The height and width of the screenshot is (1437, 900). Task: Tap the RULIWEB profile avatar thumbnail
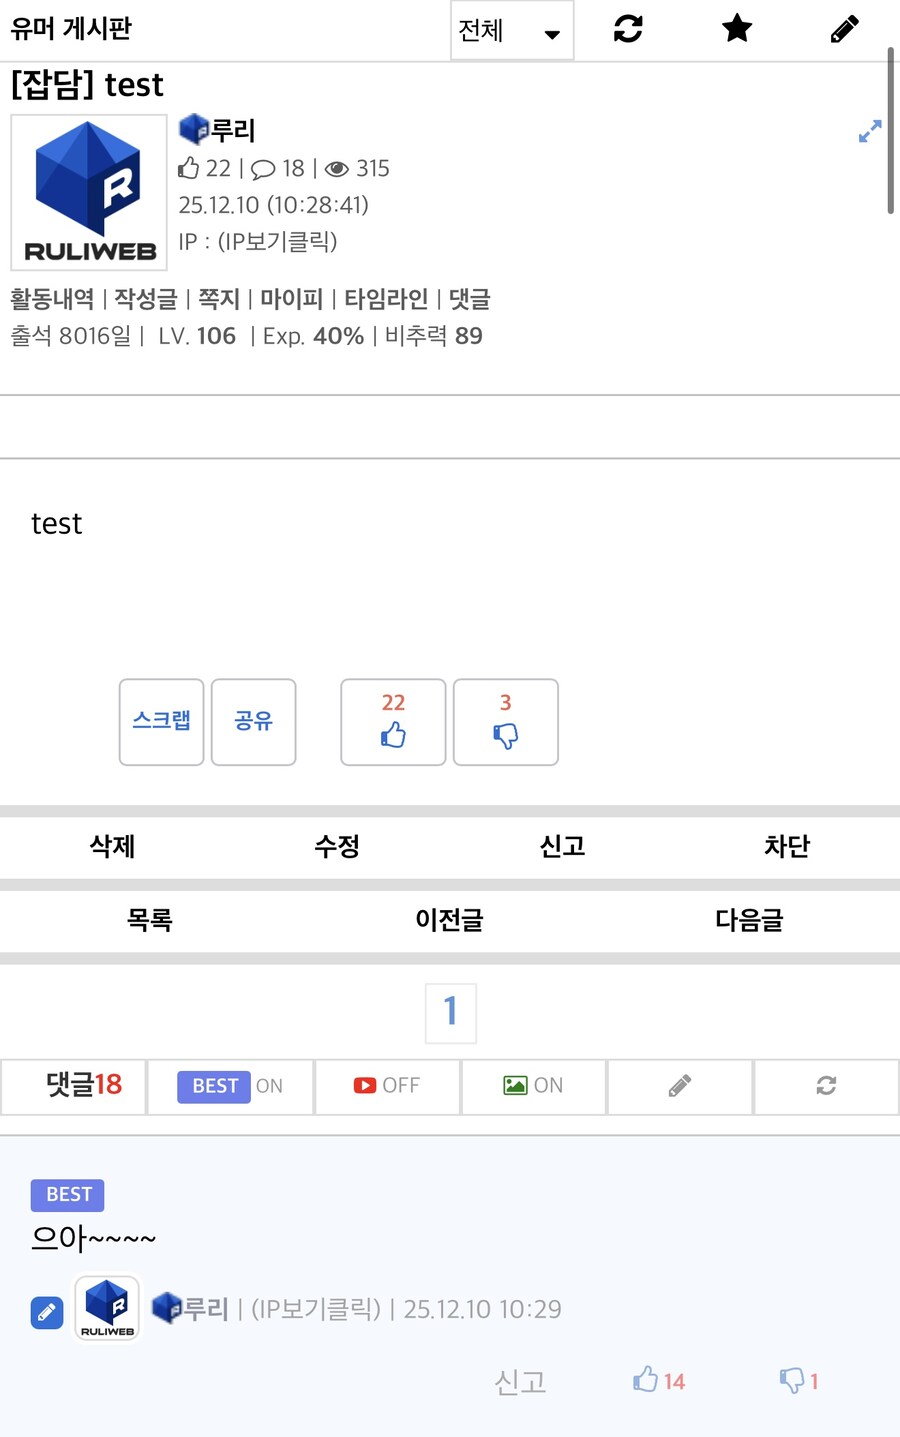click(x=88, y=191)
